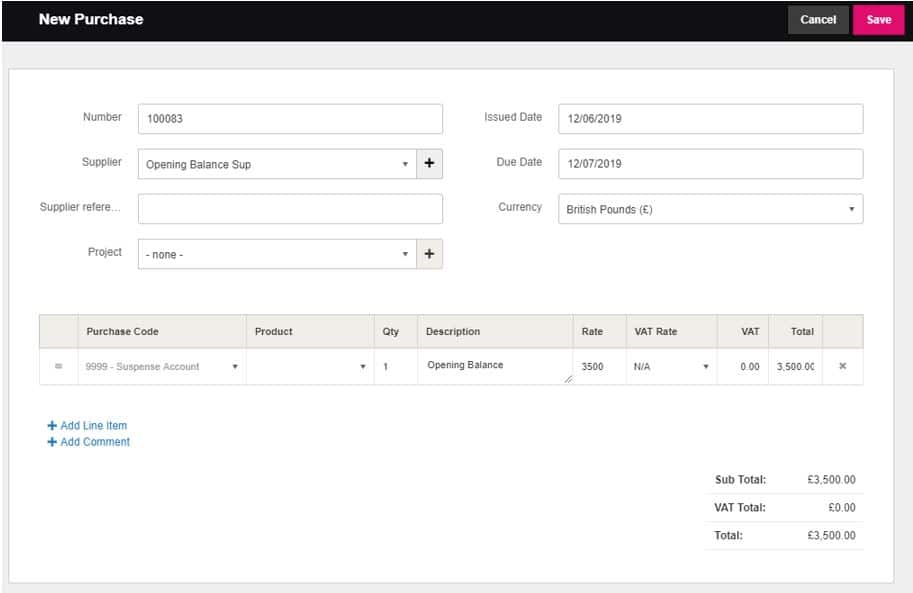Screen dimensions: 913x593
Task: Expand the Project dropdown
Action: click(277, 254)
